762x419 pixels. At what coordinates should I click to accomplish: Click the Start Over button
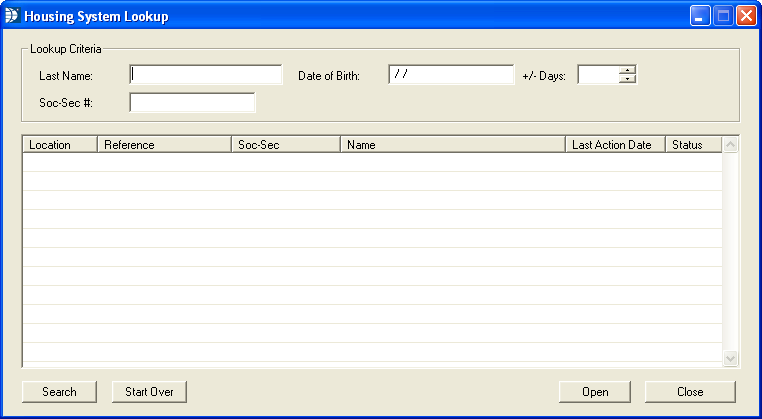click(x=149, y=392)
